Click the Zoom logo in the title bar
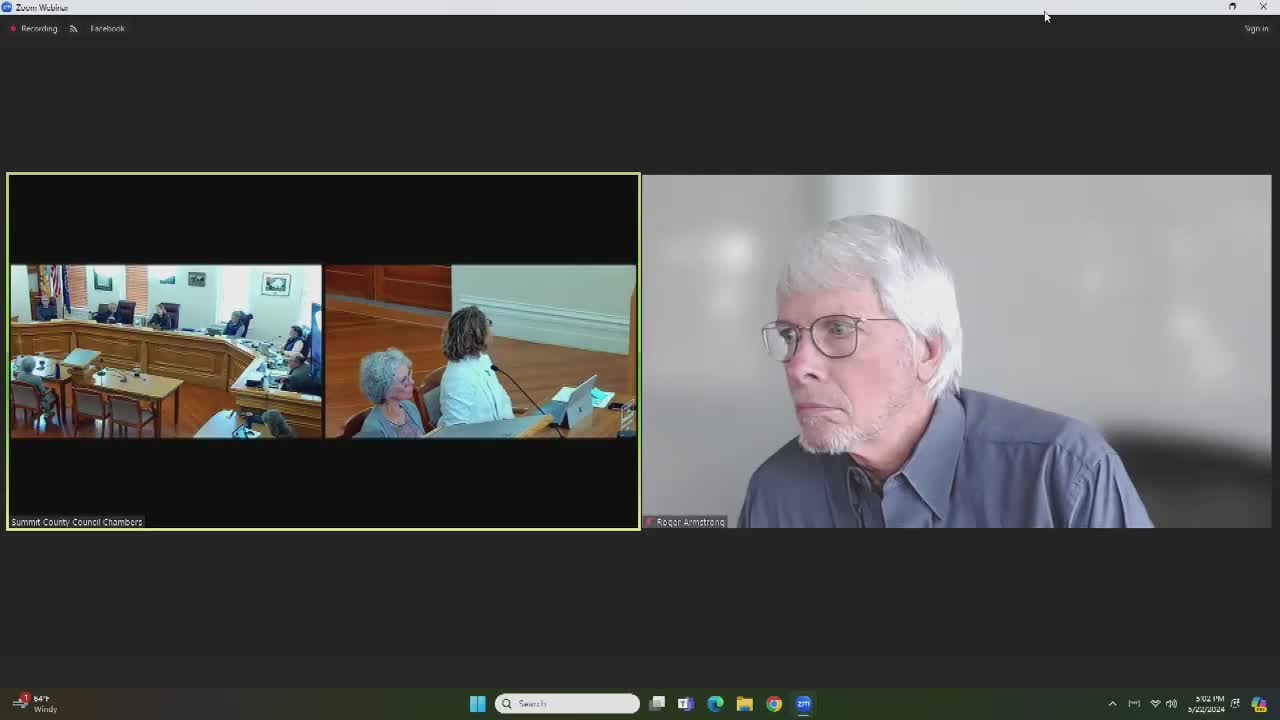1280x720 pixels. coord(7,7)
